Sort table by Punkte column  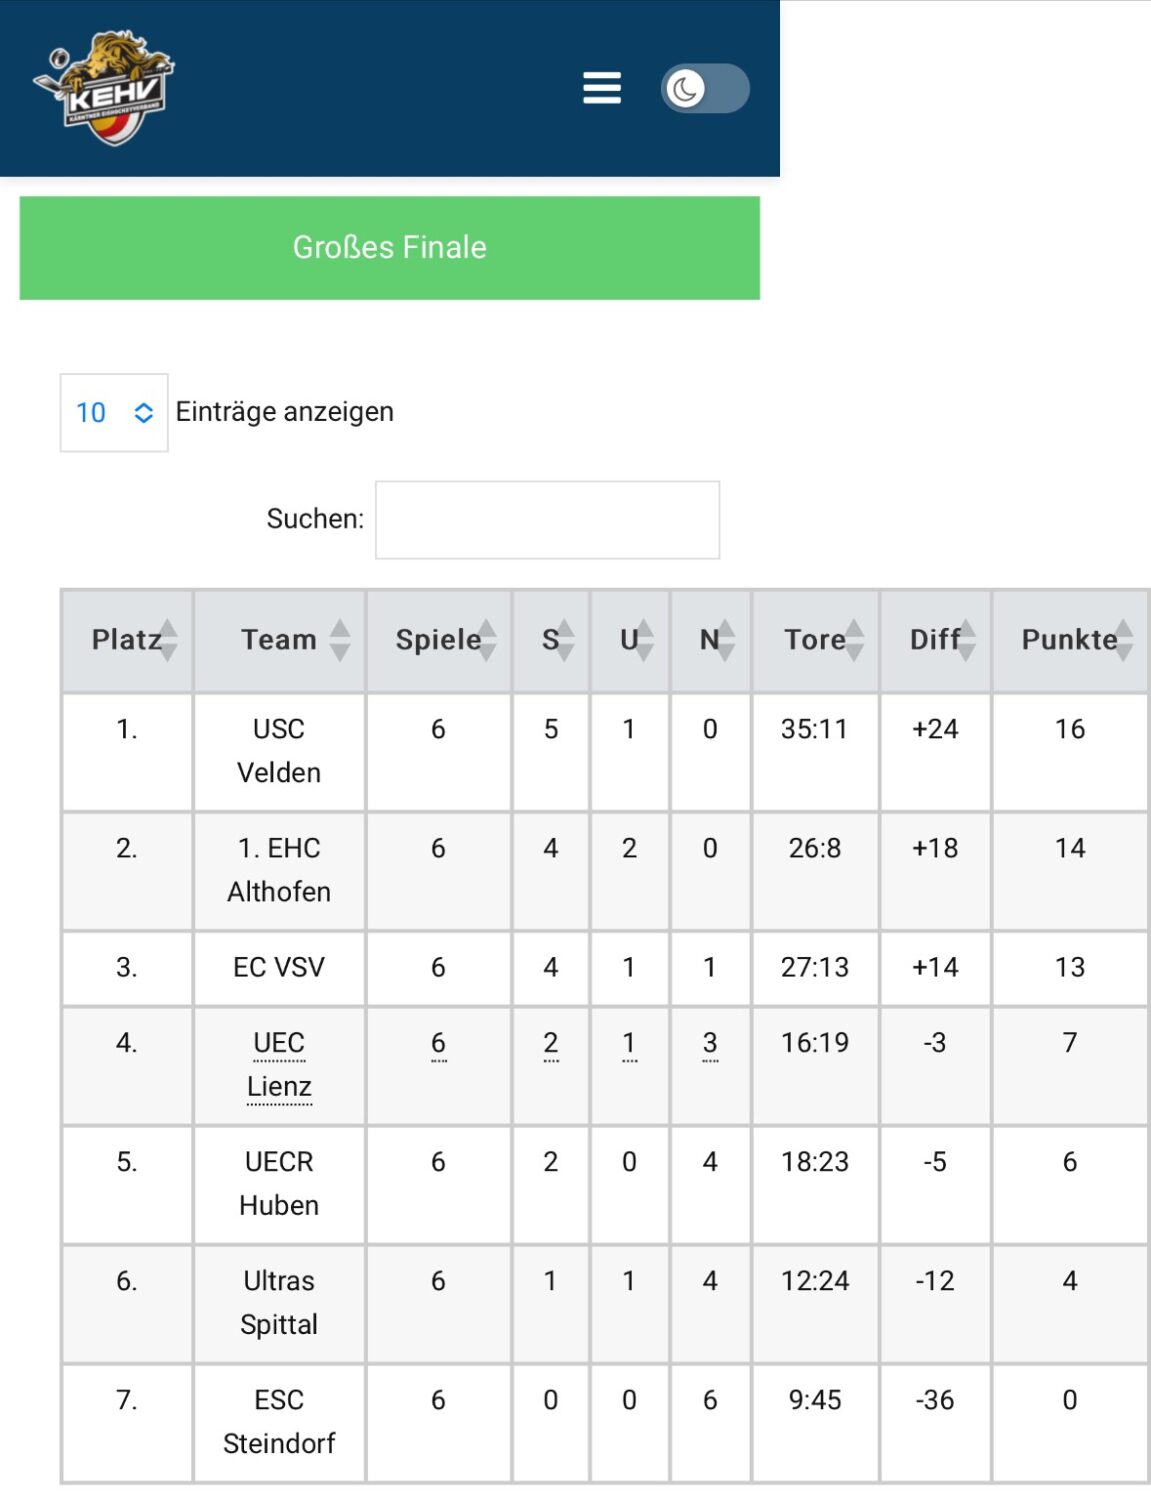[x=1070, y=640]
